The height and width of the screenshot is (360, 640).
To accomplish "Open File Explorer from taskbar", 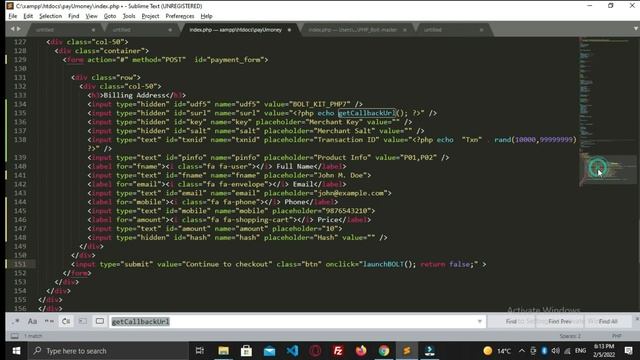I will [x=223, y=351].
